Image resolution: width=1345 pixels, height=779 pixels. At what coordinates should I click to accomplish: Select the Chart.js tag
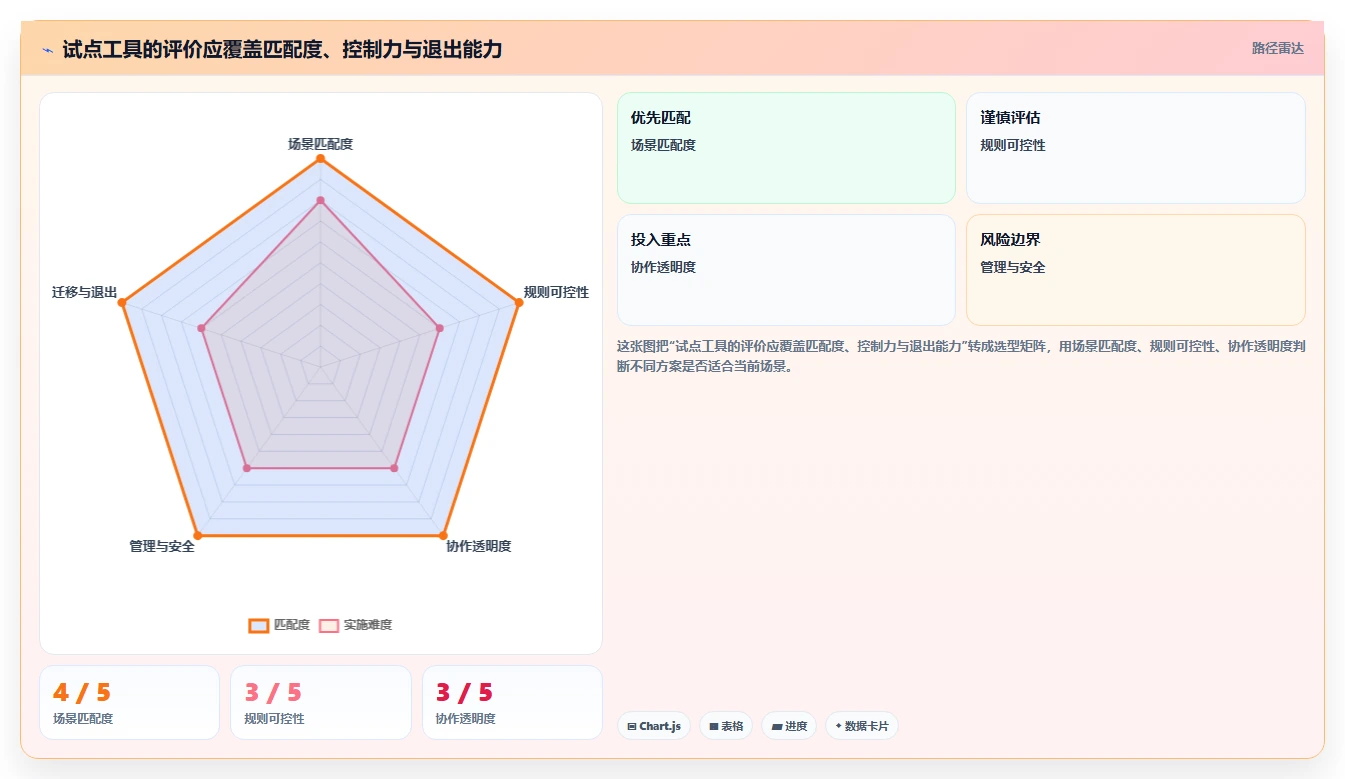654,726
